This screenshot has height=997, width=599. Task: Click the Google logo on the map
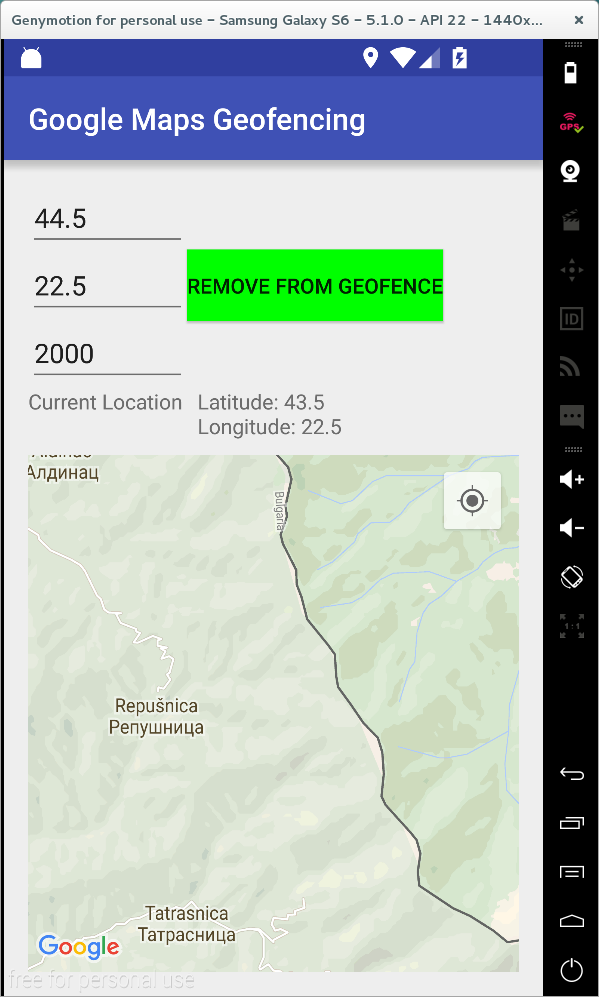pos(79,947)
